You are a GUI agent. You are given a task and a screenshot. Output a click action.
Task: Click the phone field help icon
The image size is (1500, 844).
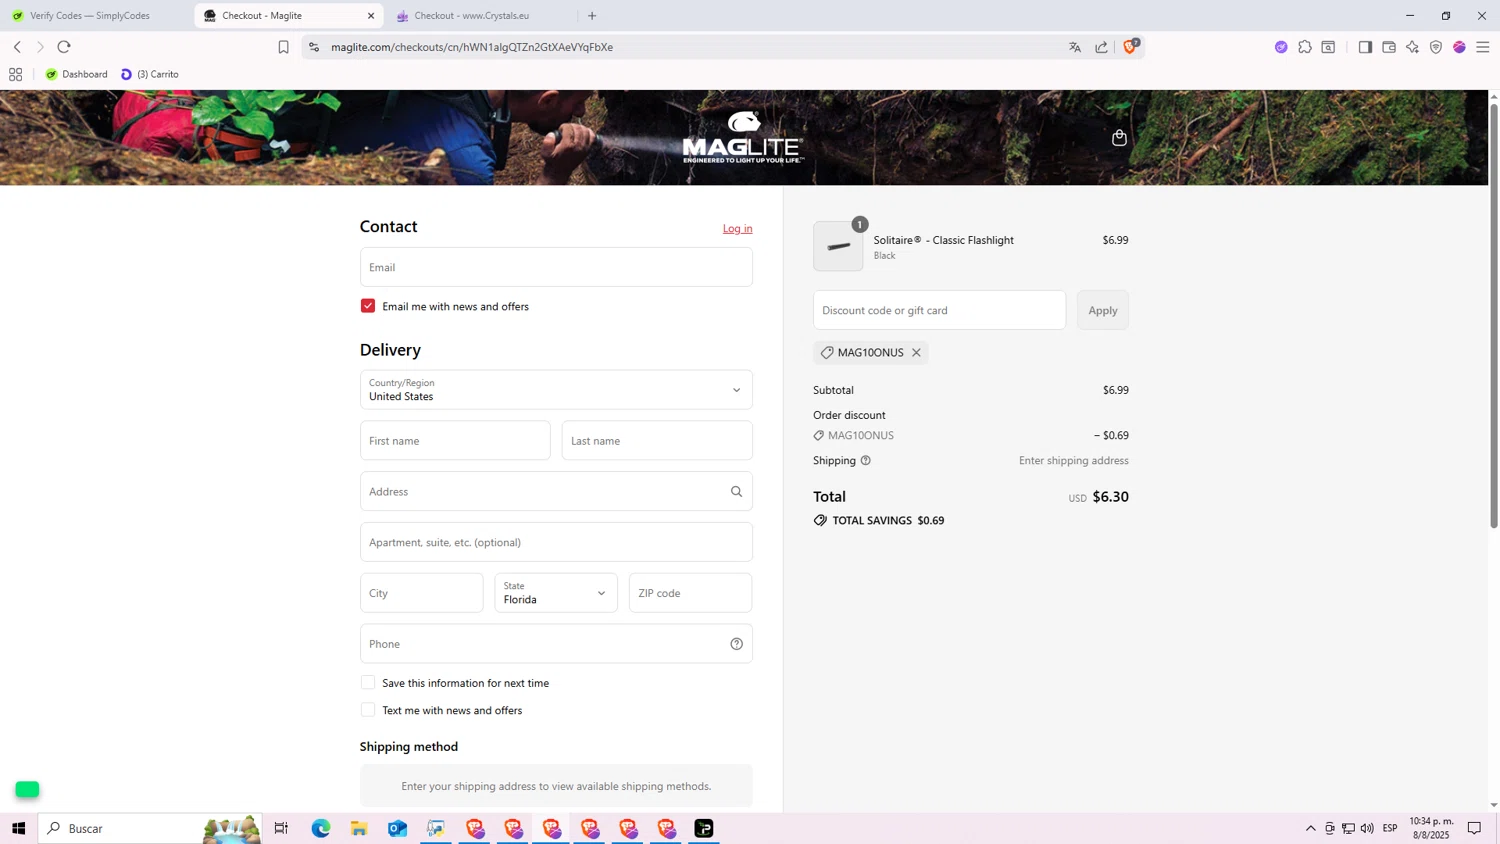[736, 644]
